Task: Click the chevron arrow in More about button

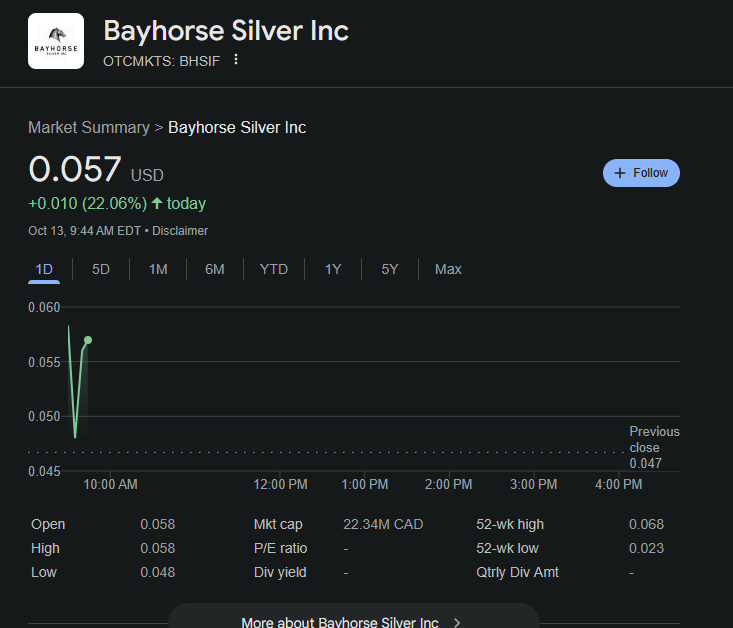Action: point(457,622)
